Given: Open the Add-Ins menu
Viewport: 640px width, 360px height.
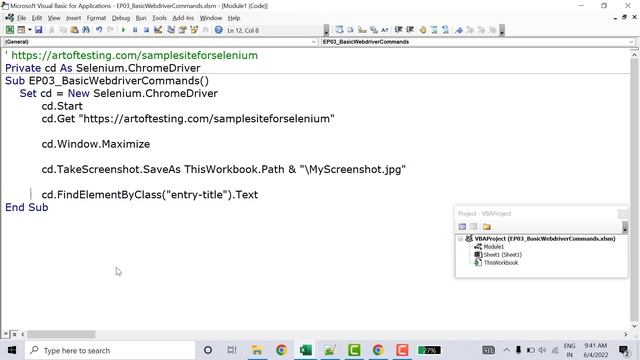Looking at the screenshot, I should coord(183,18).
